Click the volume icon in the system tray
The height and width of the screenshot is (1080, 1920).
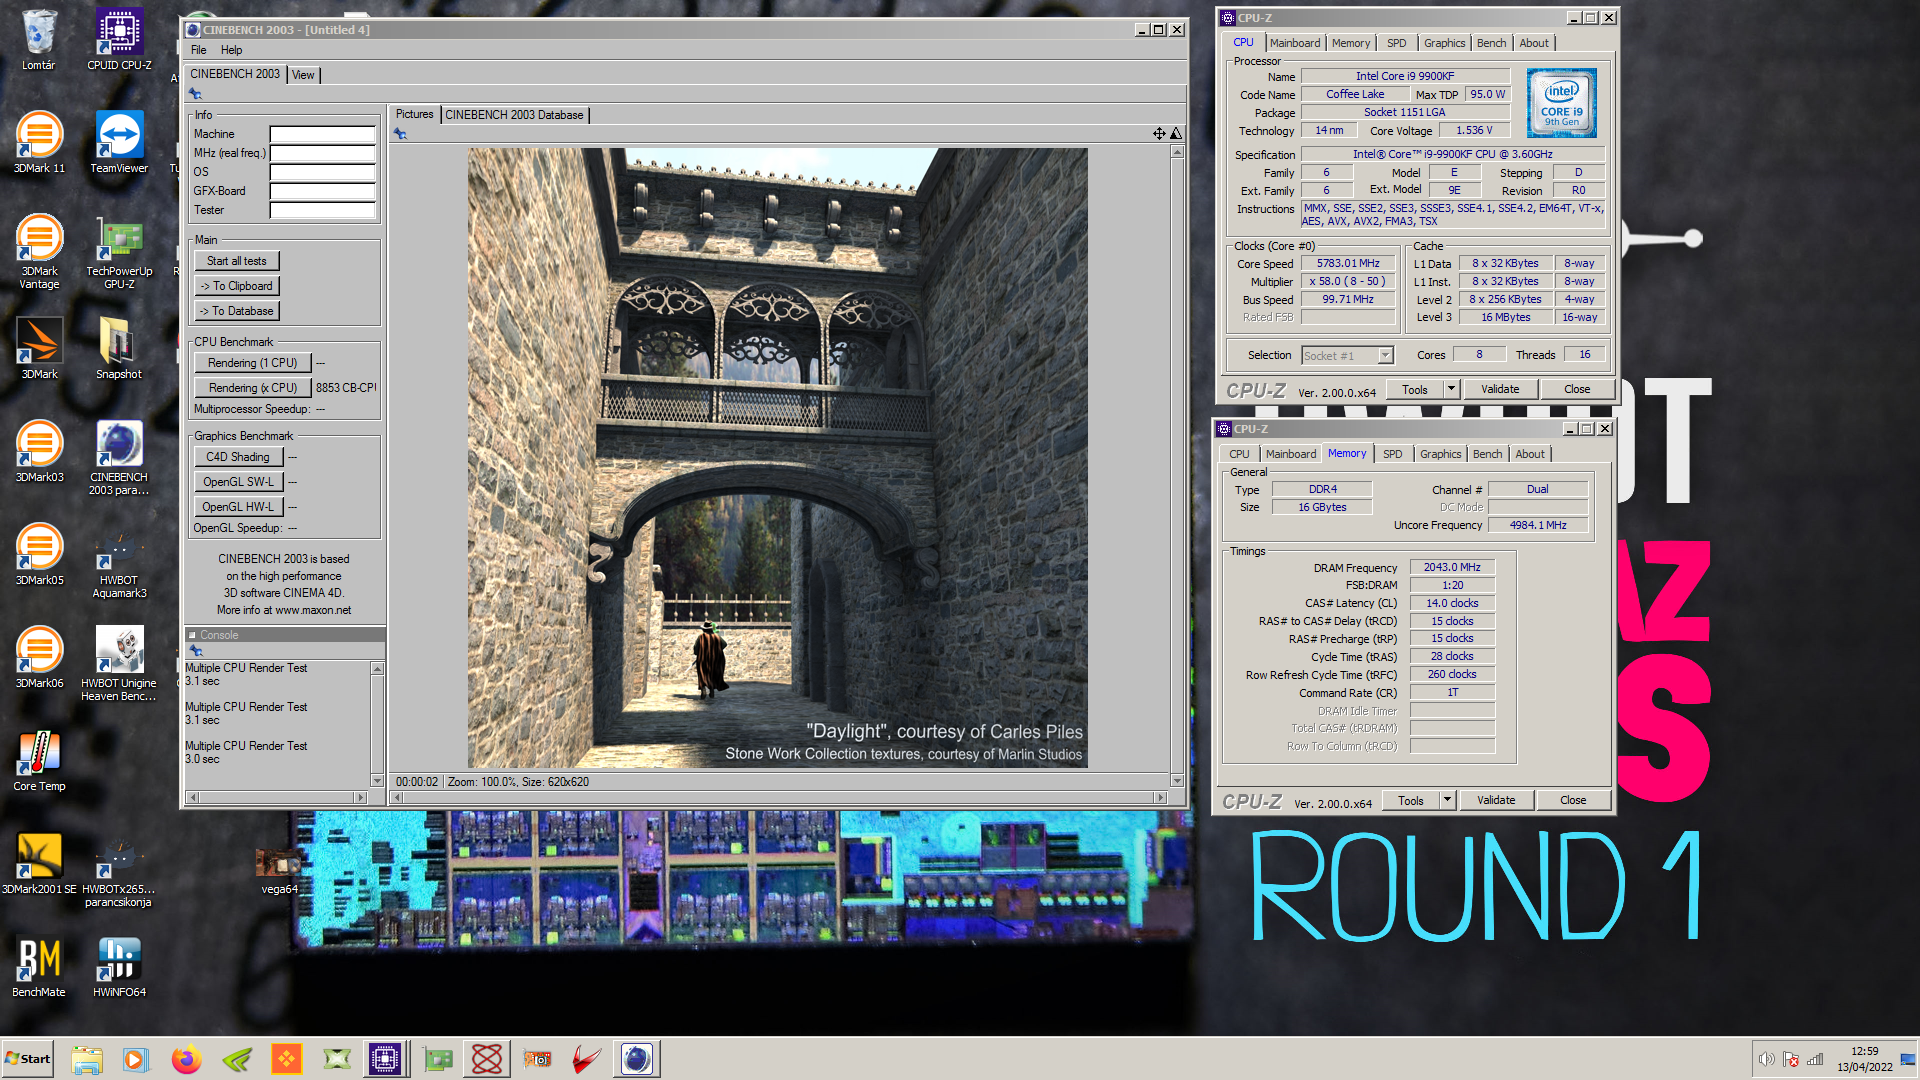(x=1766, y=1059)
